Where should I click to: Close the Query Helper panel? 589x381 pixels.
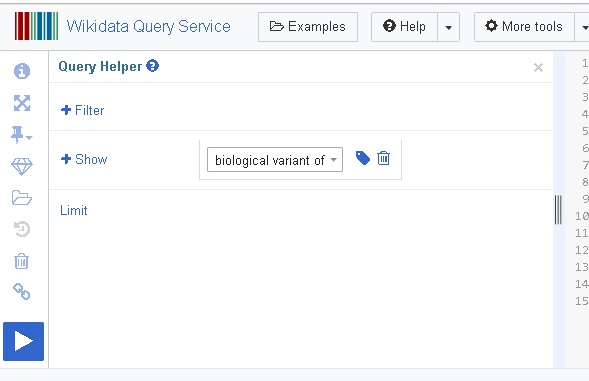(538, 68)
